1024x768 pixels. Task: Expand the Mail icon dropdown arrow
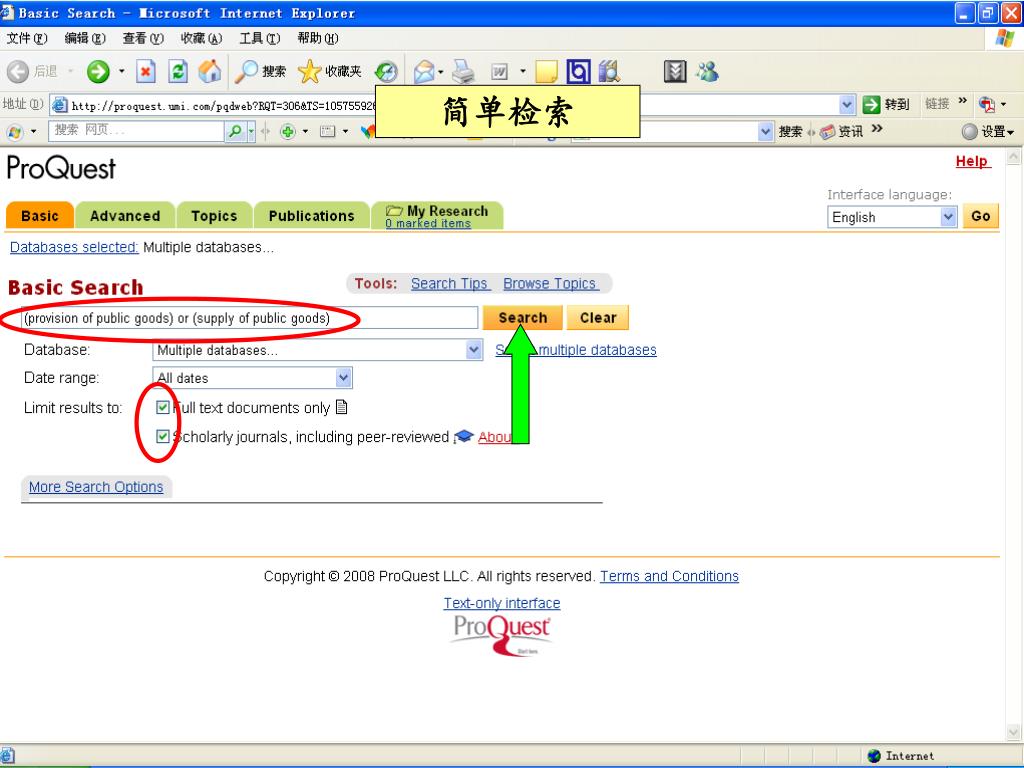click(x=441, y=71)
